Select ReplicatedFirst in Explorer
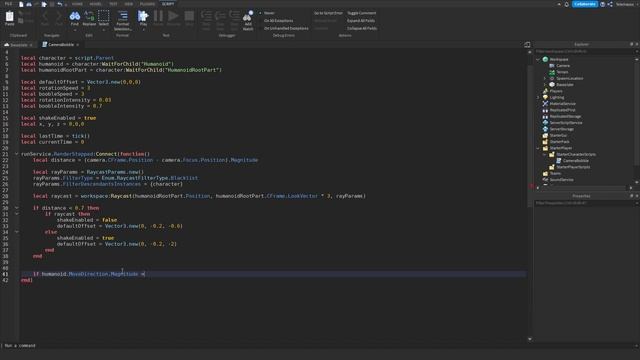 [562, 110]
